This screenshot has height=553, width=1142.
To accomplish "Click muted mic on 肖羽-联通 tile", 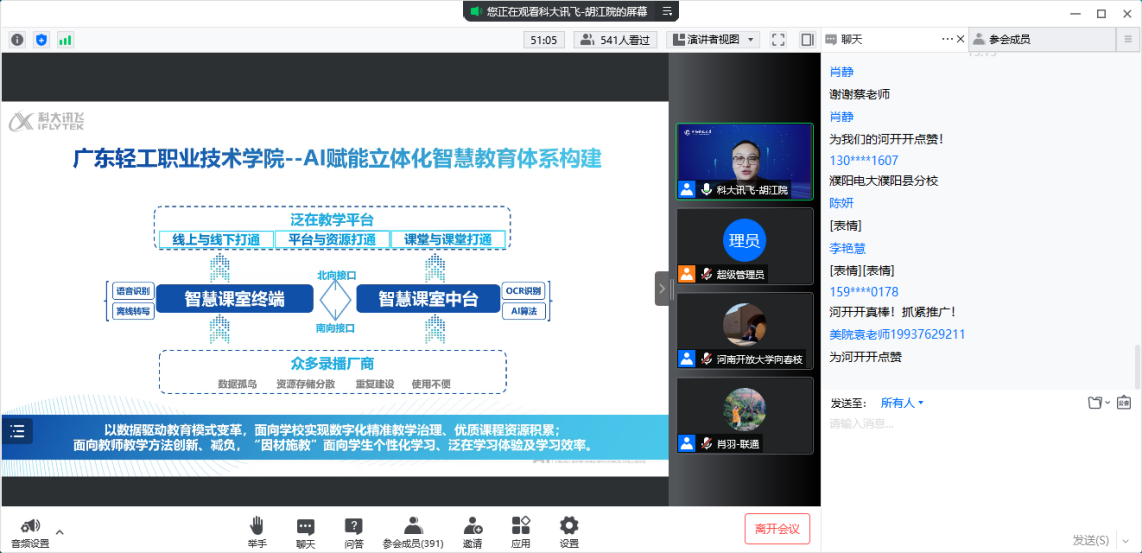I will 706,443.
